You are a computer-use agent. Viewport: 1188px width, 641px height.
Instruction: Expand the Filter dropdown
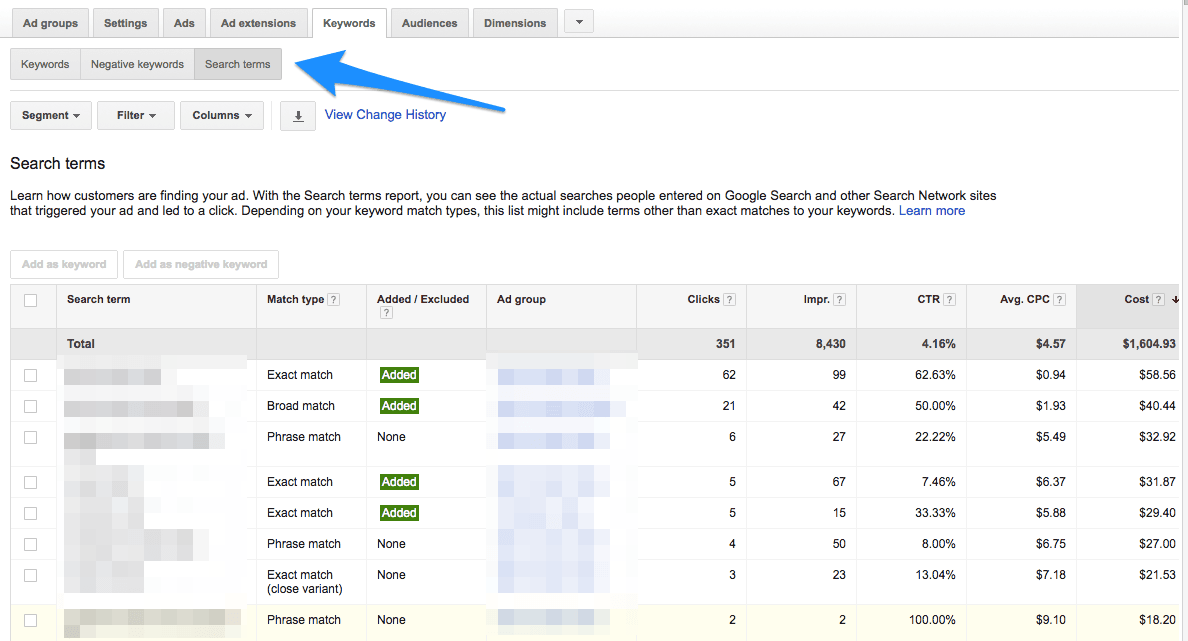point(136,116)
